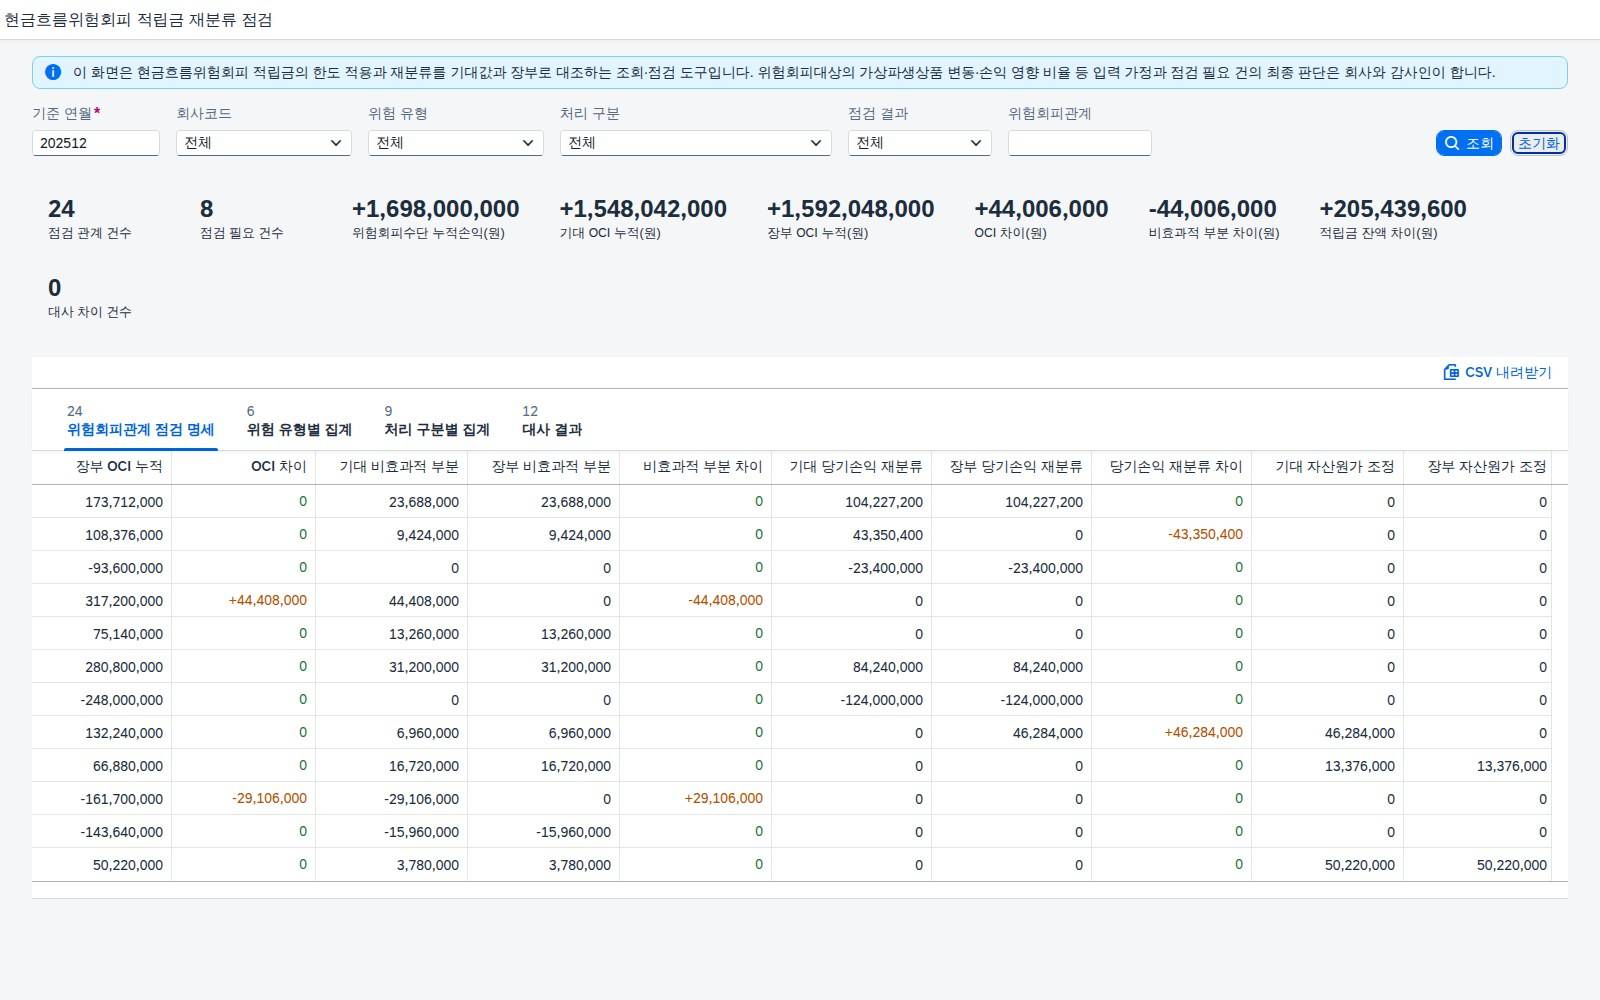
Task: Switch to the 위험 유형별 집계 tab
Action: 299,421
